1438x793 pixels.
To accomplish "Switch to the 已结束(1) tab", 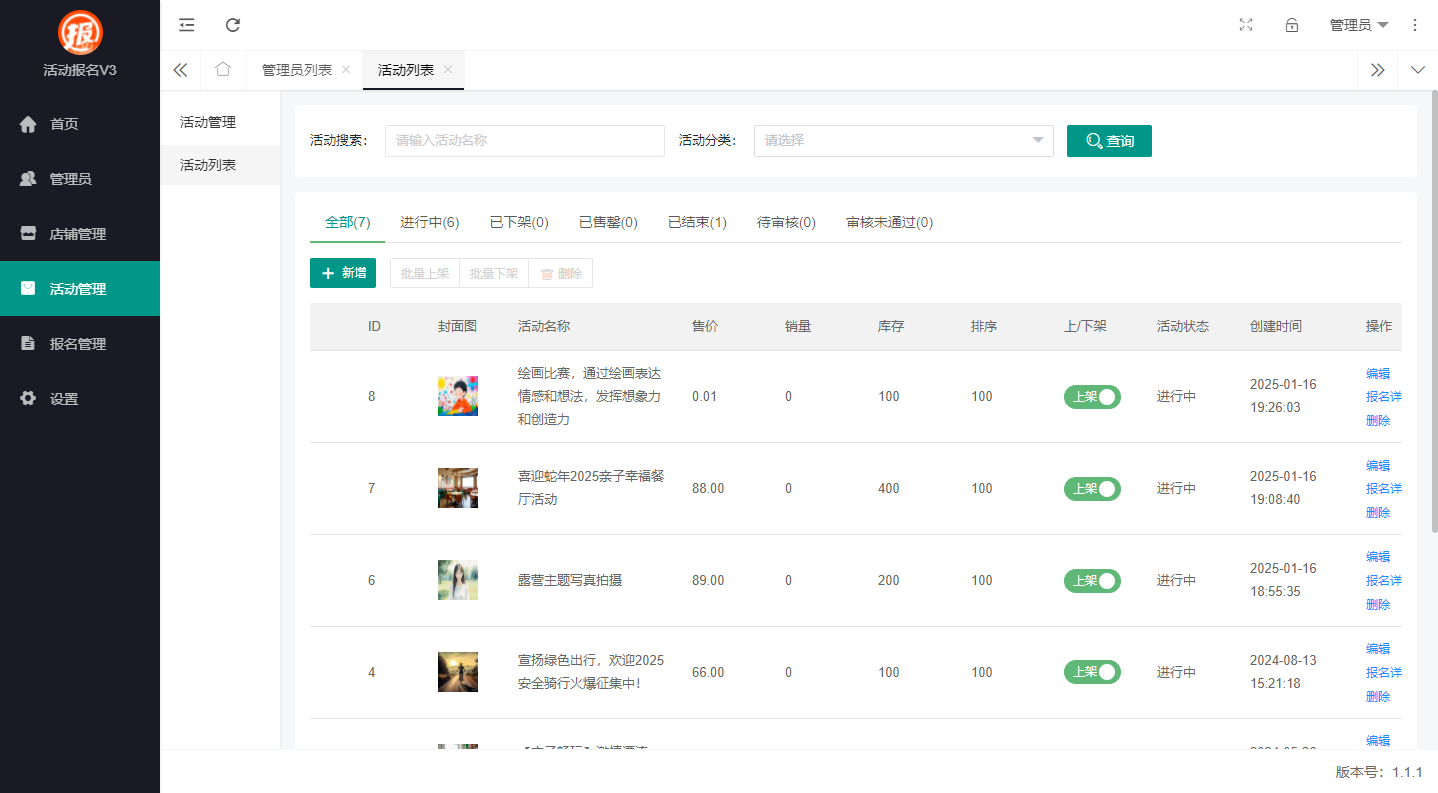I will tap(697, 222).
